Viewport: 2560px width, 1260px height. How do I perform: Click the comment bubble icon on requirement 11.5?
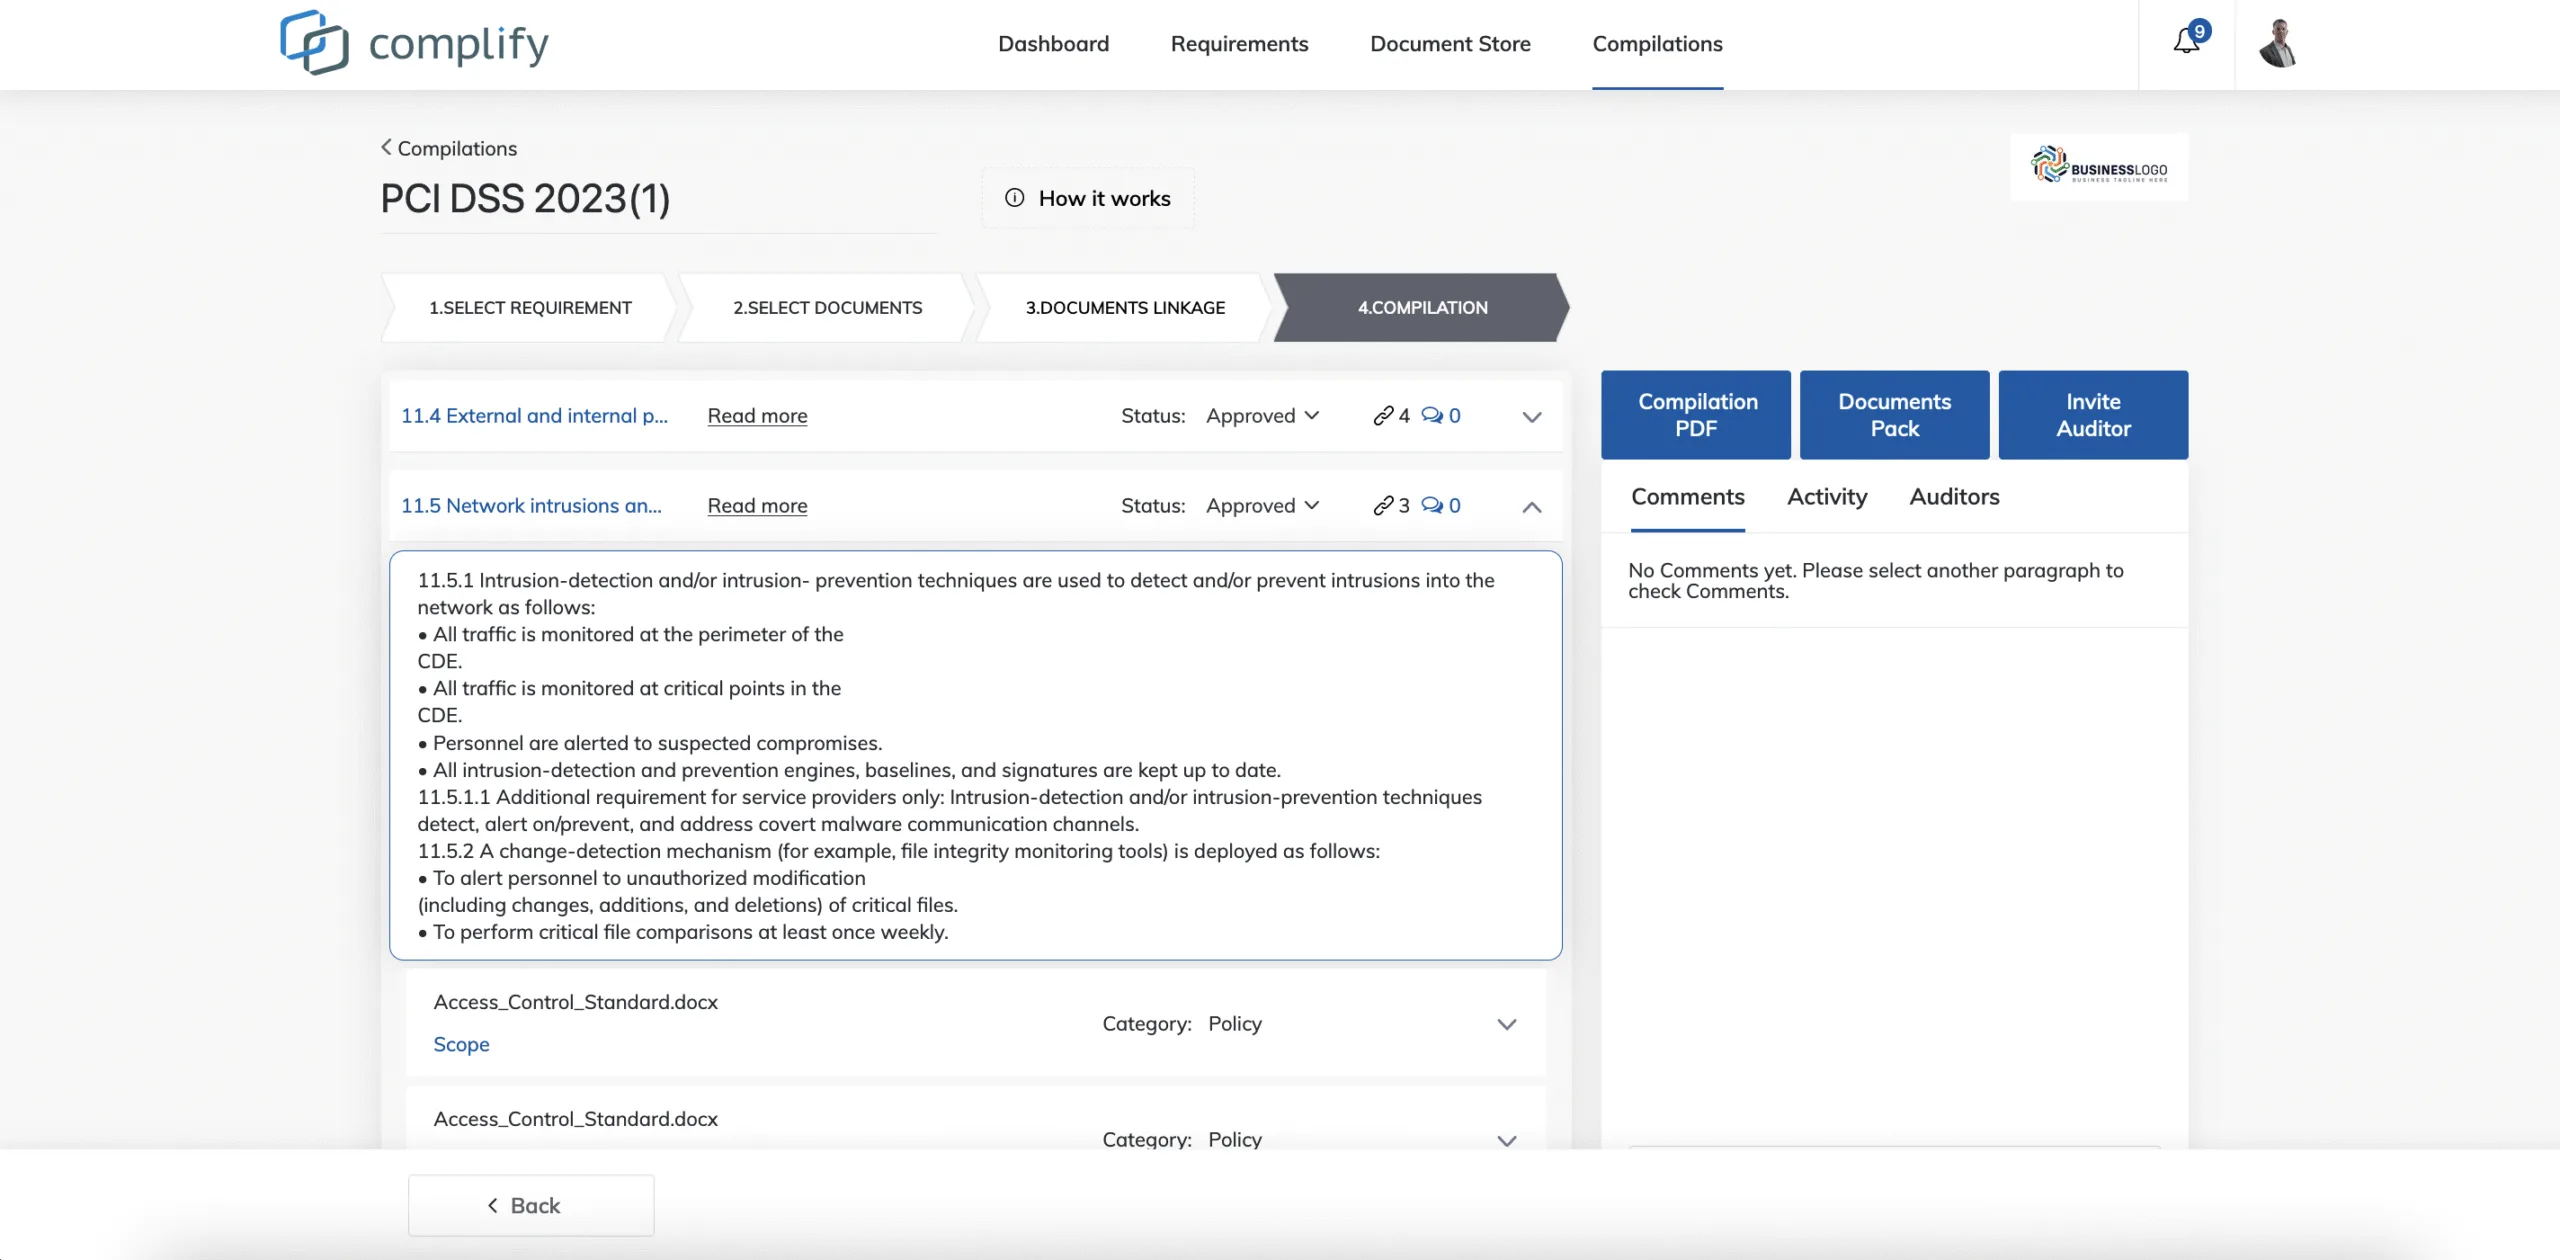tap(1432, 505)
